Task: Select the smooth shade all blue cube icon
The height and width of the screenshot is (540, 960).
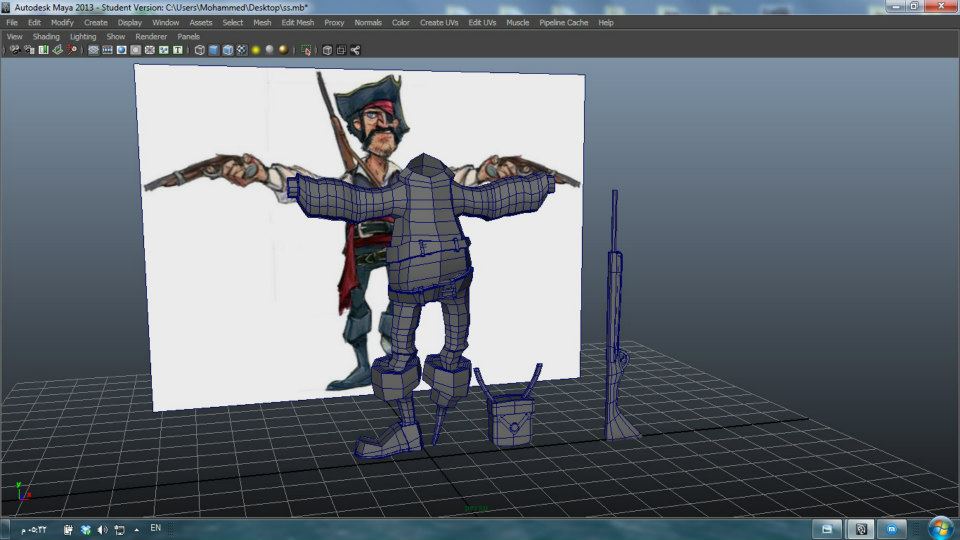Action: (x=213, y=50)
